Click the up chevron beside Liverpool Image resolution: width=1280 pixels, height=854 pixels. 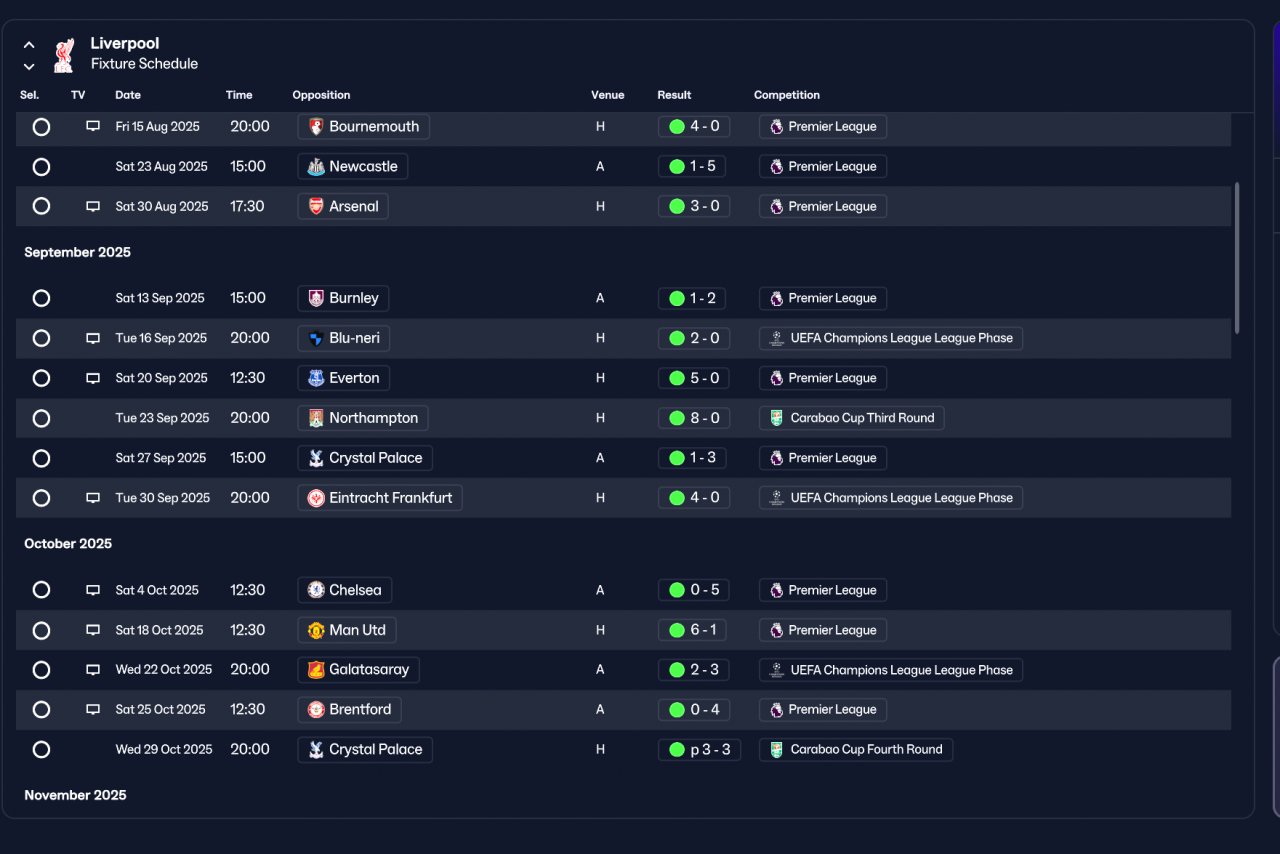click(29, 45)
